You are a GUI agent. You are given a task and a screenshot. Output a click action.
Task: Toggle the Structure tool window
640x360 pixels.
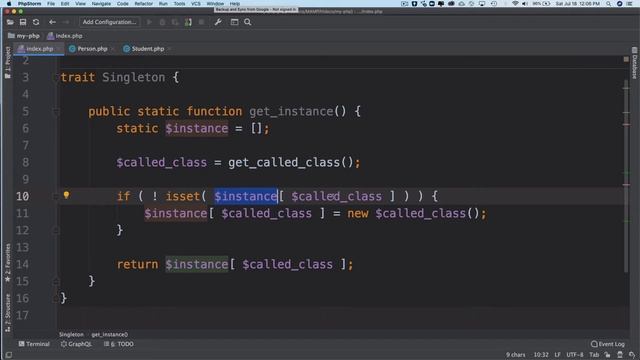(x=7, y=312)
